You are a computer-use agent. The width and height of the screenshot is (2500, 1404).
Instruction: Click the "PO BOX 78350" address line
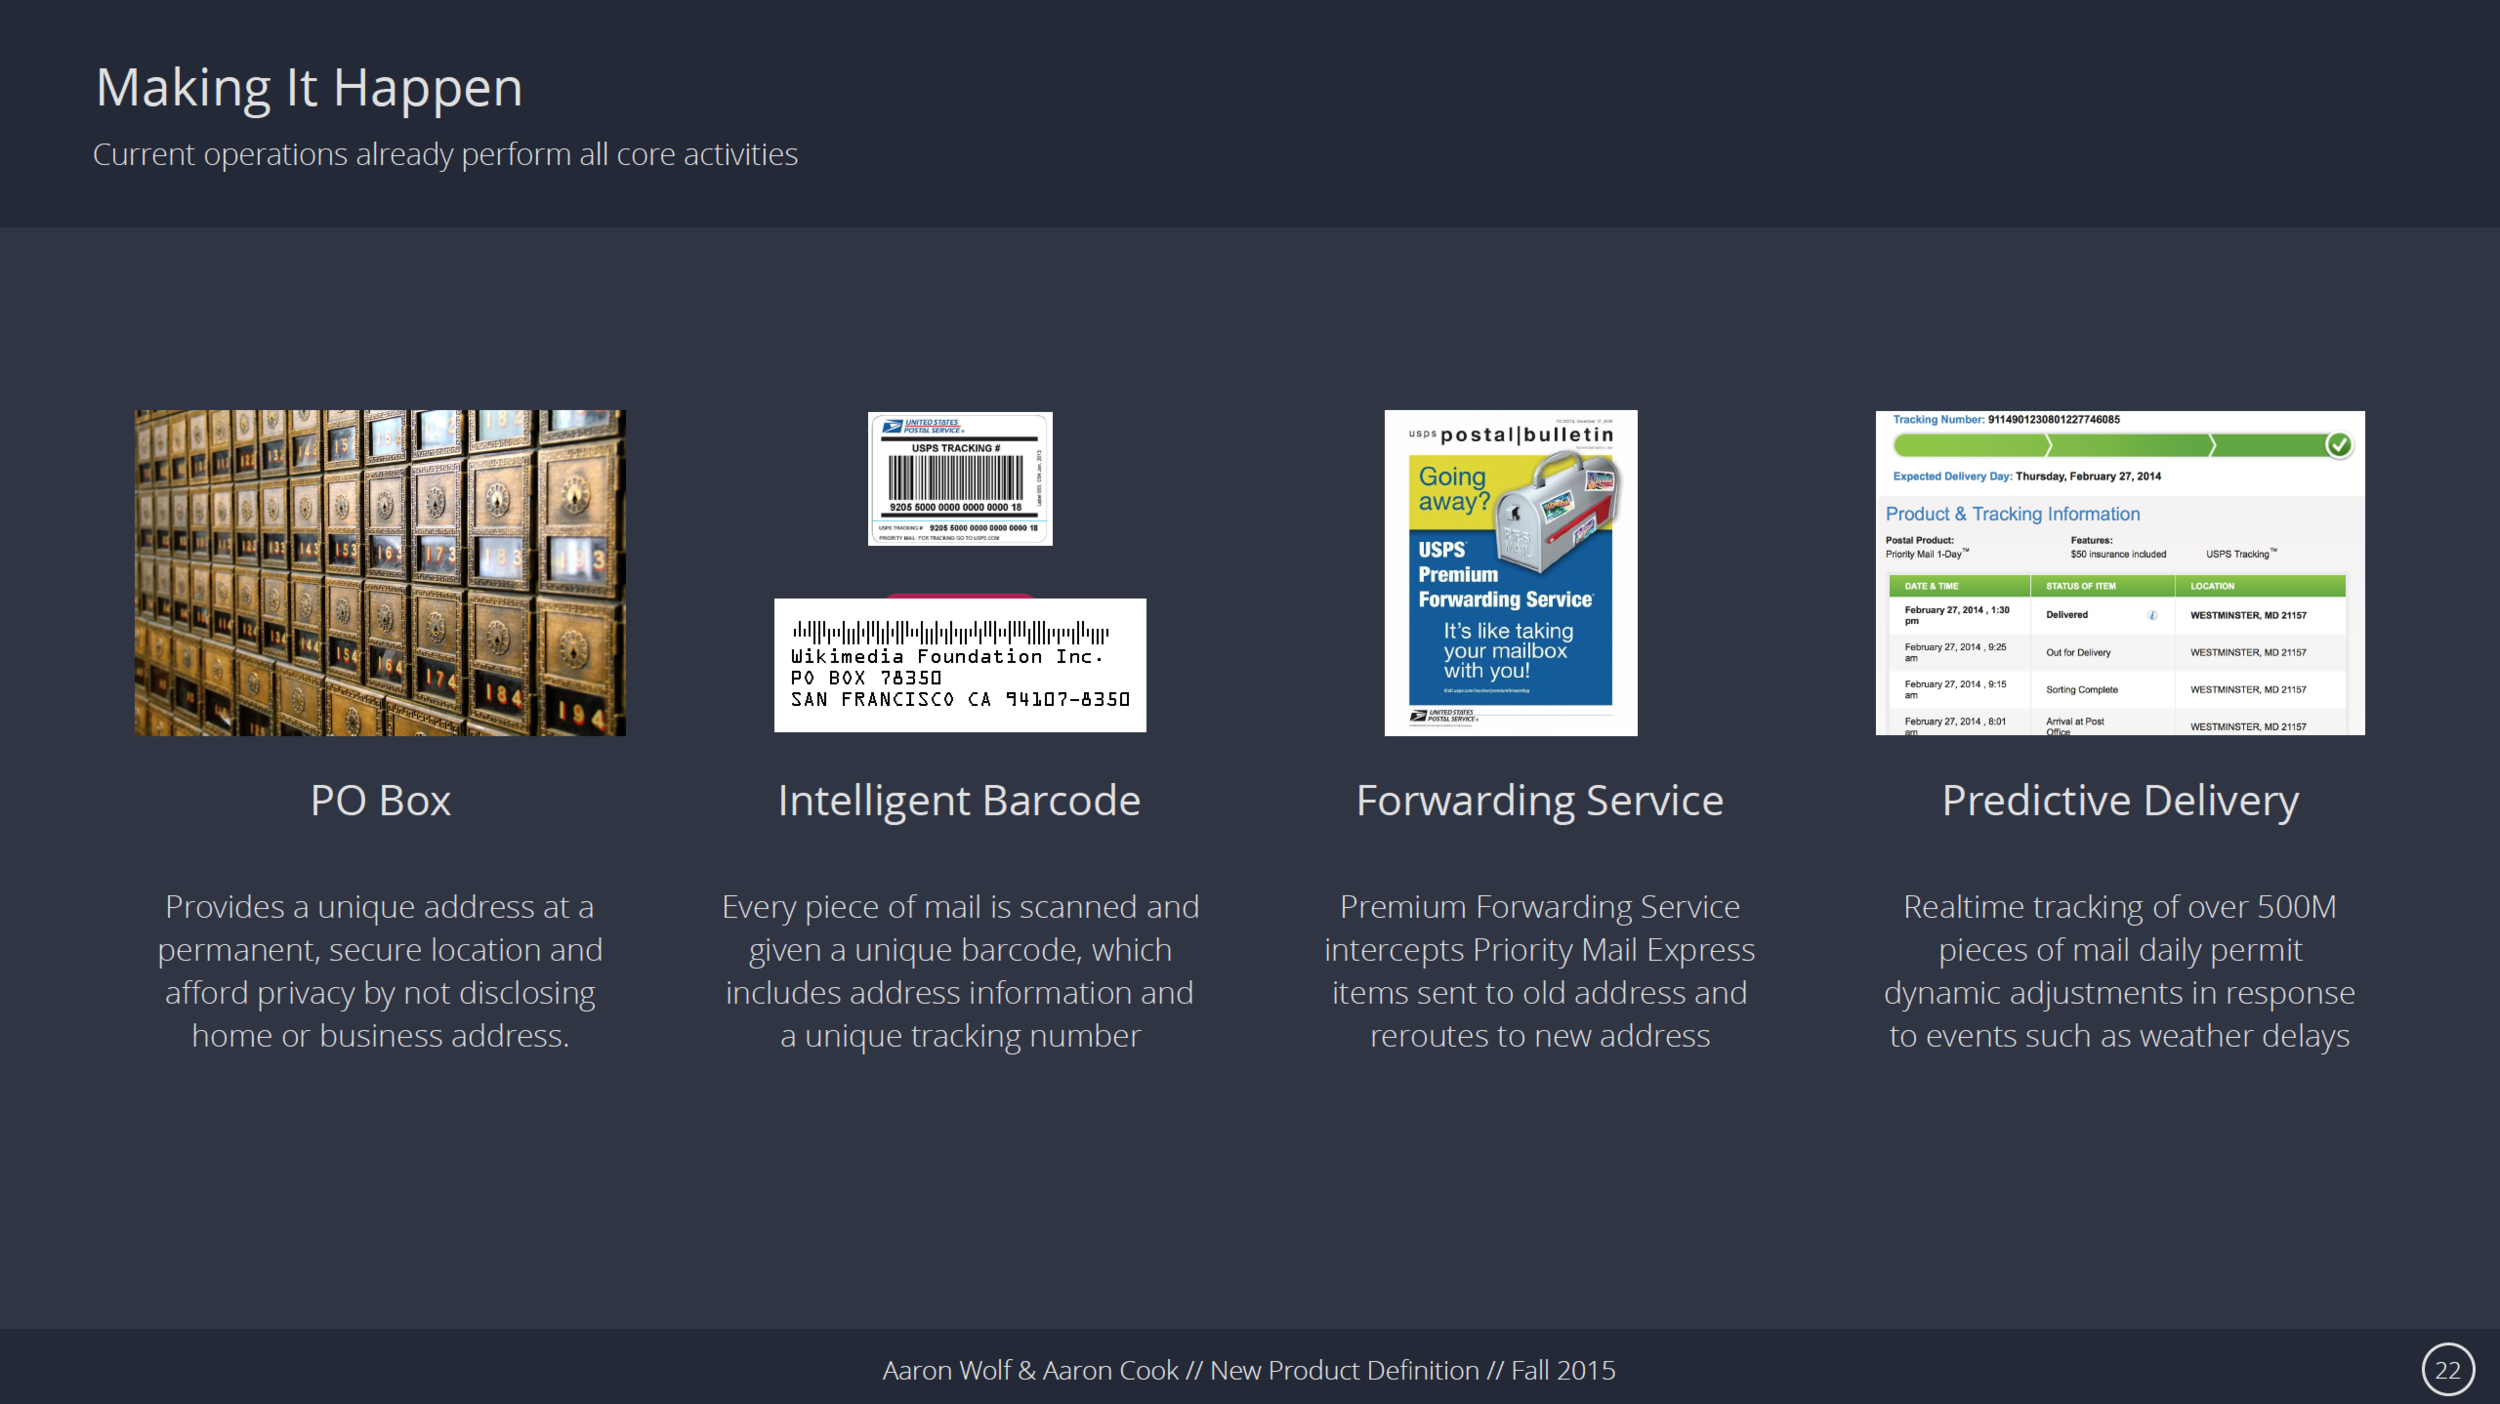(866, 678)
